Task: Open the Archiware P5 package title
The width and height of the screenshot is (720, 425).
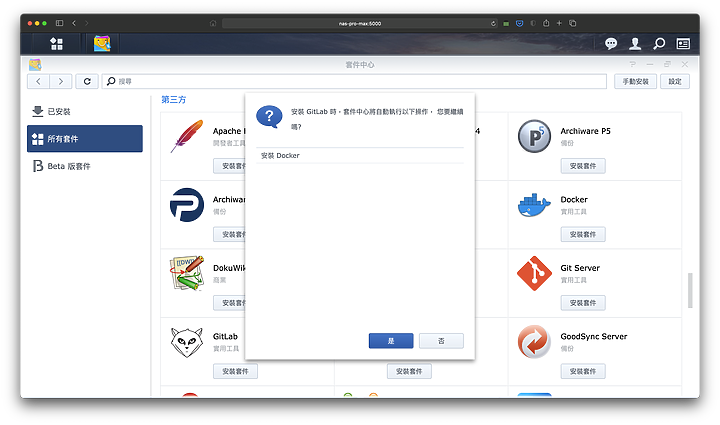Action: pos(585,131)
